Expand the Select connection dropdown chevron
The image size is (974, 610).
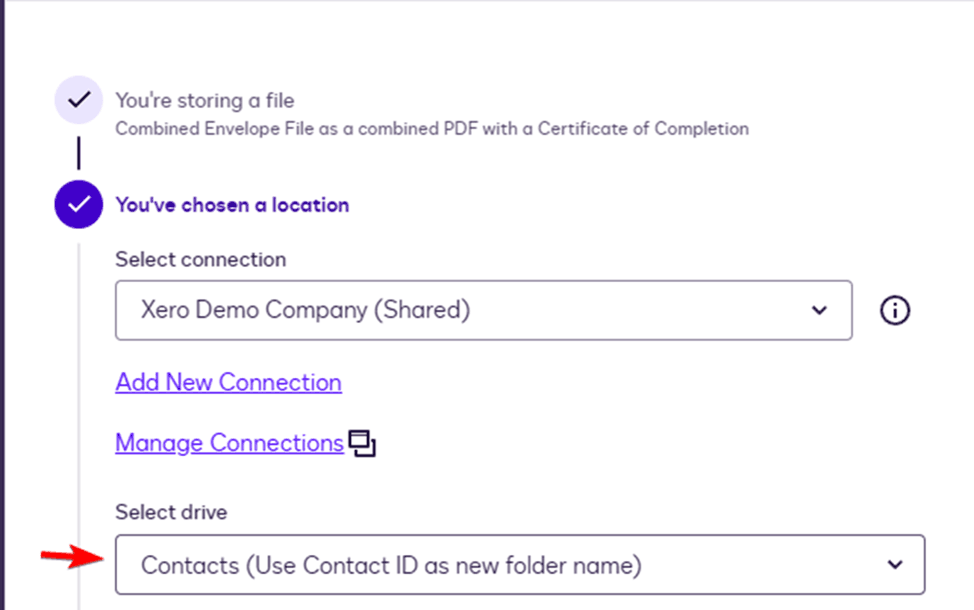click(819, 310)
